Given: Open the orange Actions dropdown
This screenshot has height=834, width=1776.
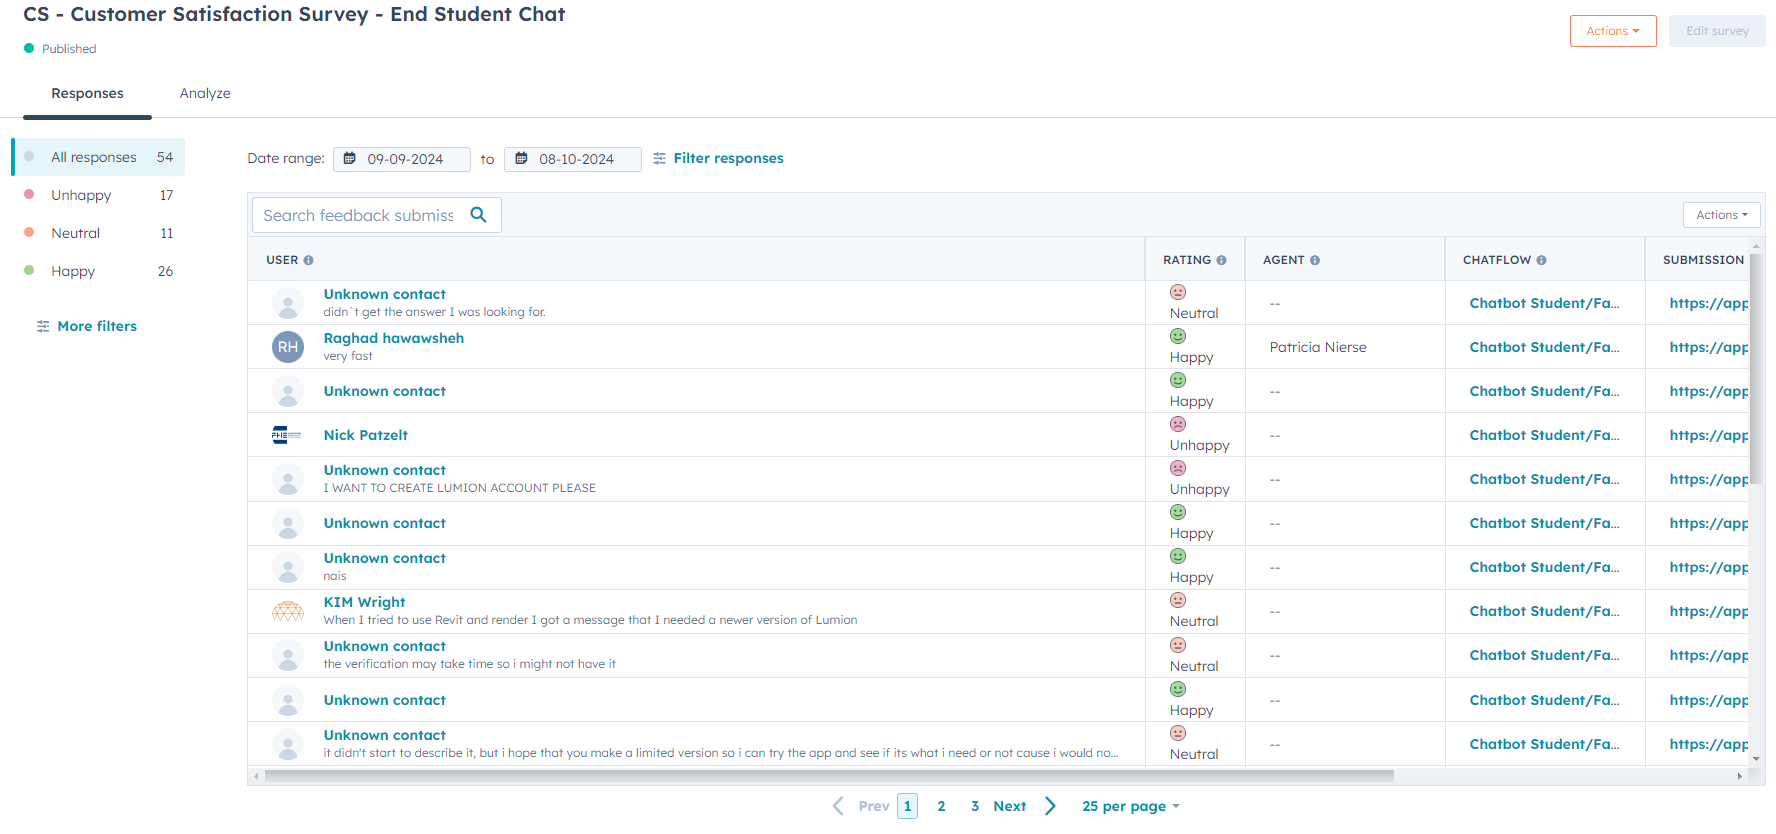Looking at the screenshot, I should pos(1612,31).
